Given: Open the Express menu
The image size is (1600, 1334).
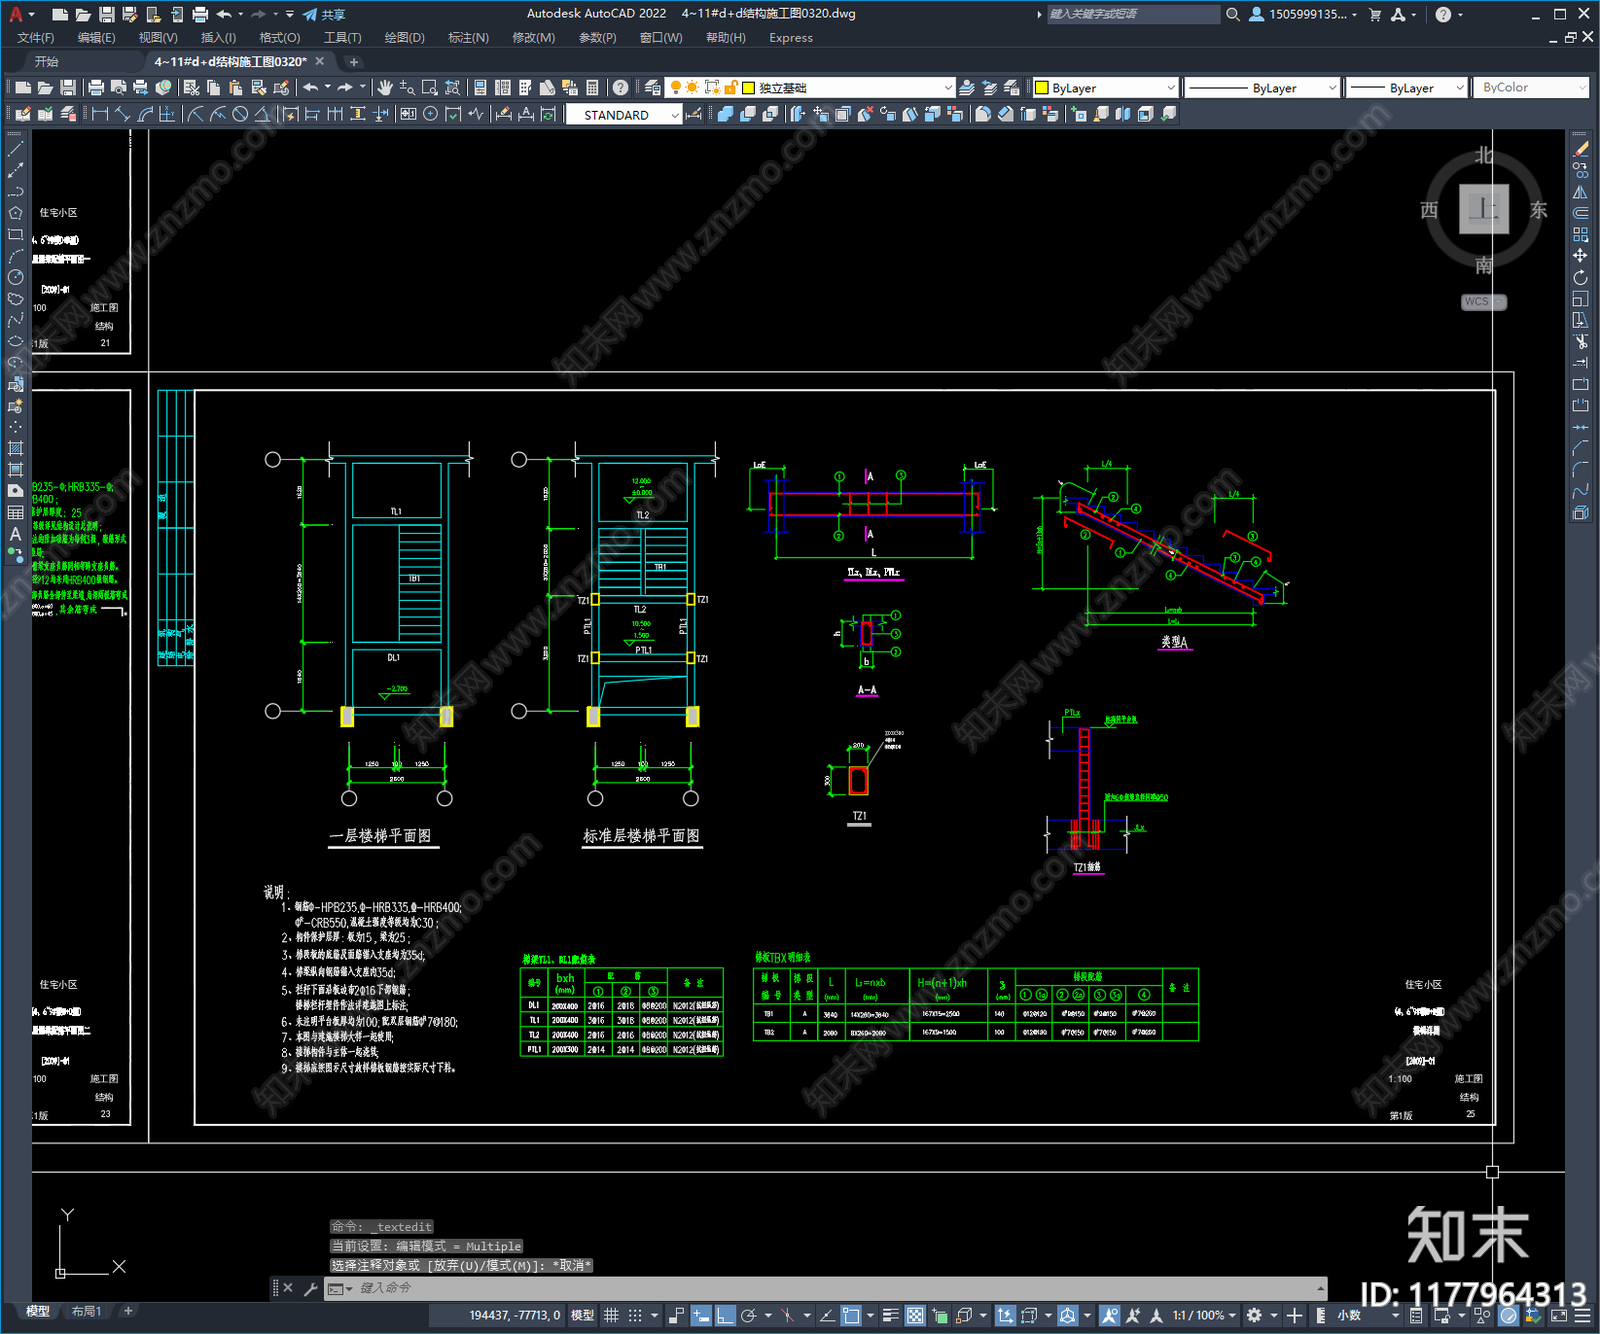Looking at the screenshot, I should (791, 38).
